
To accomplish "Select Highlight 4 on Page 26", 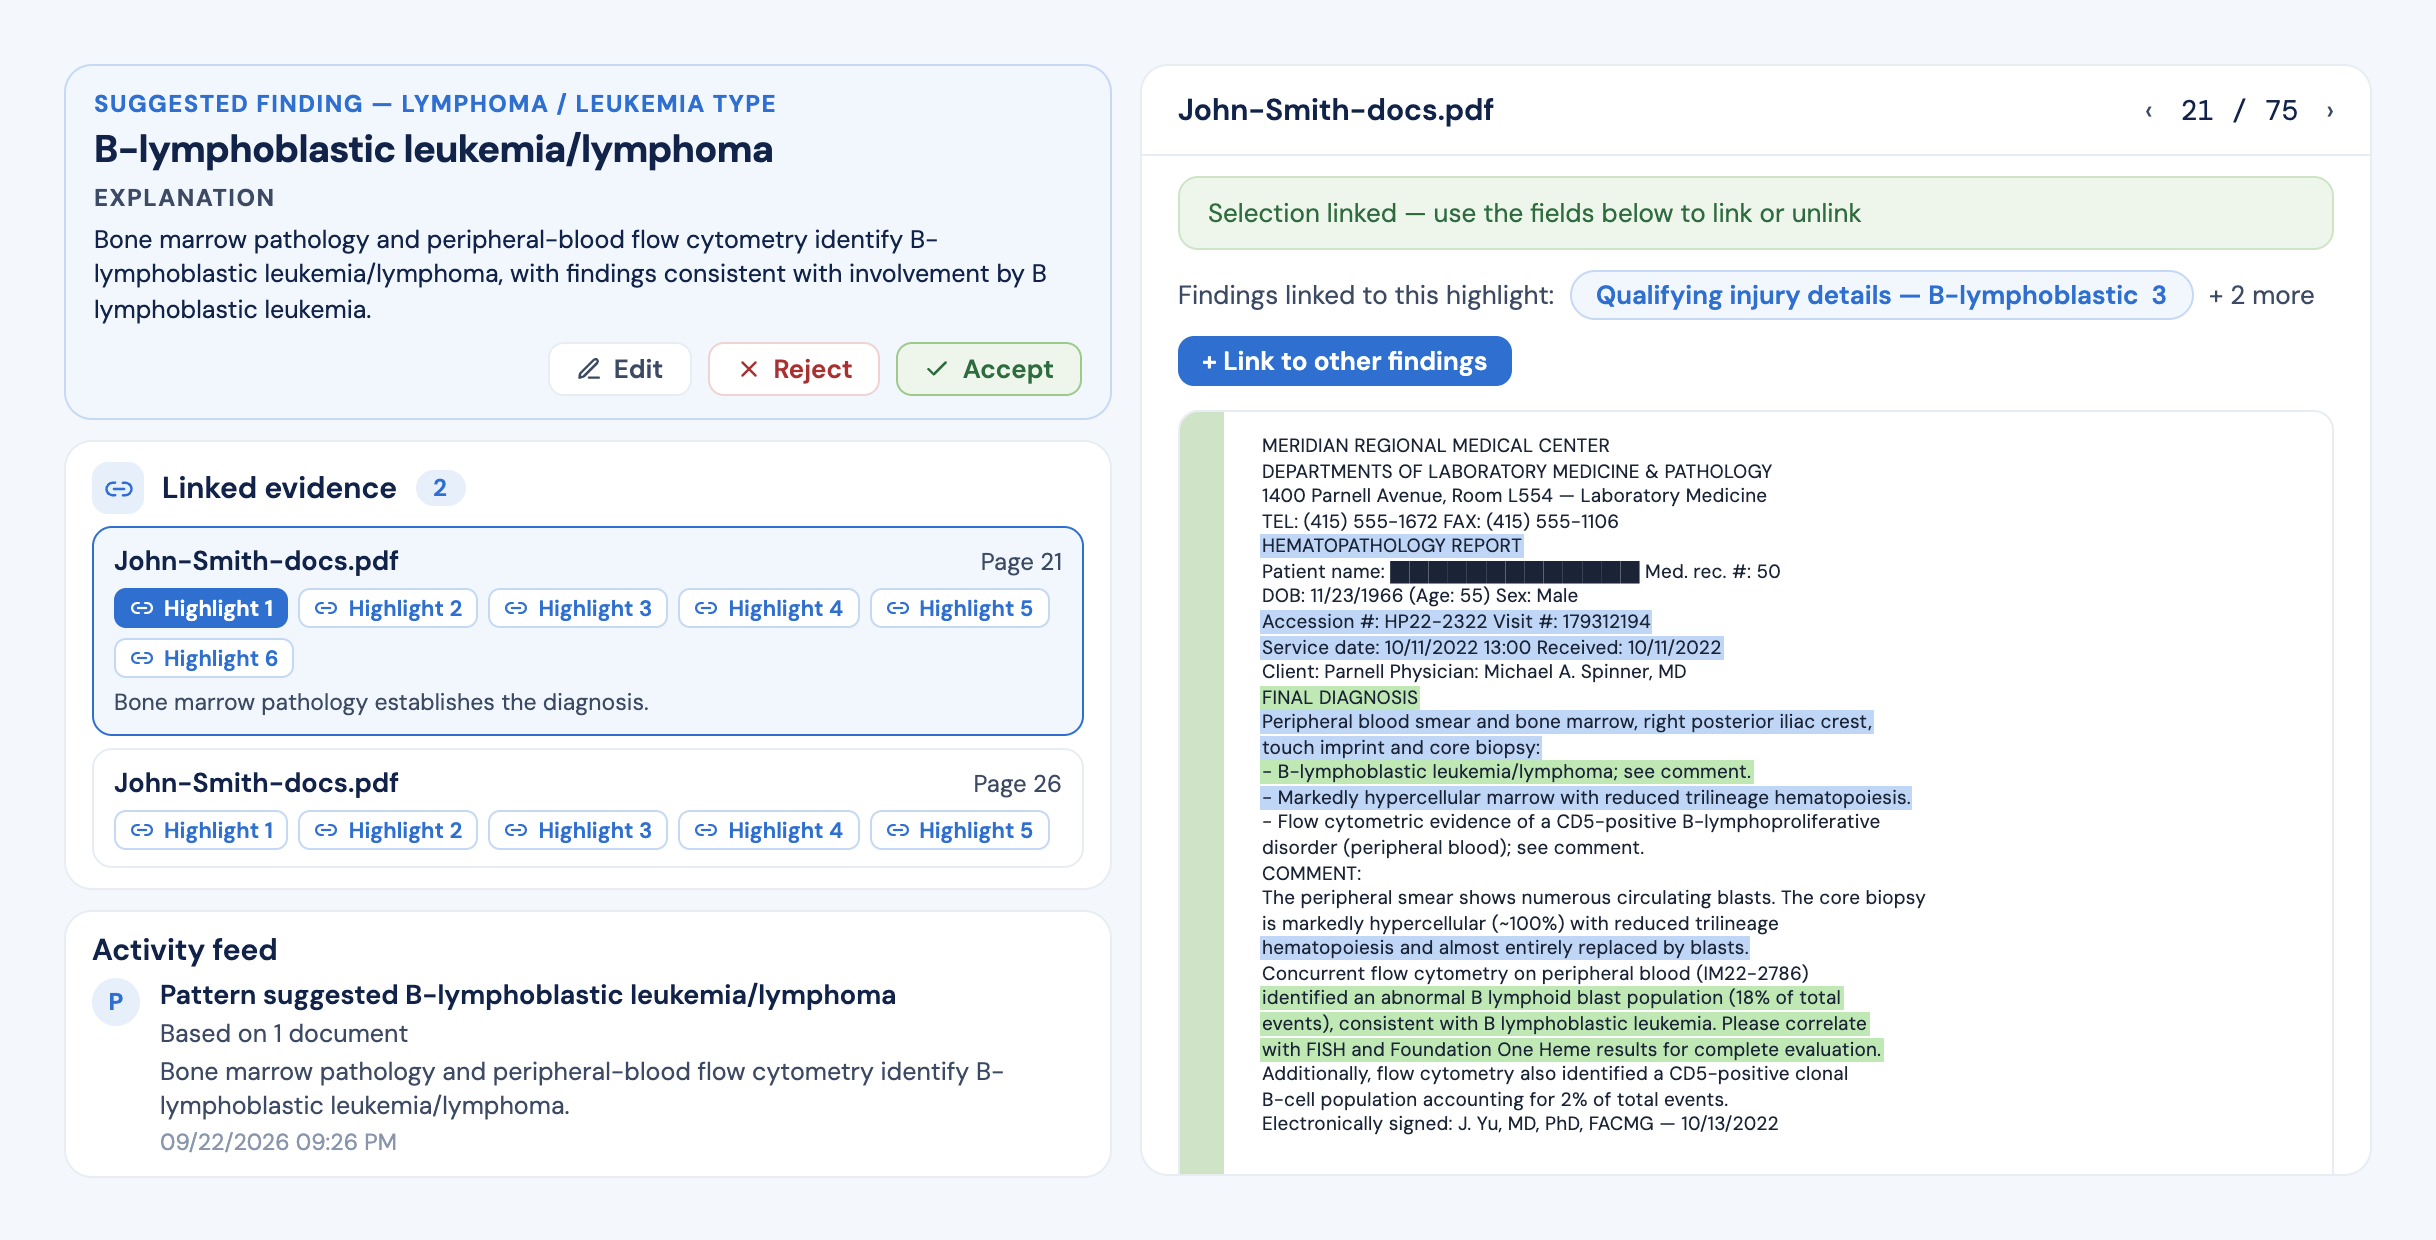I will click(769, 830).
